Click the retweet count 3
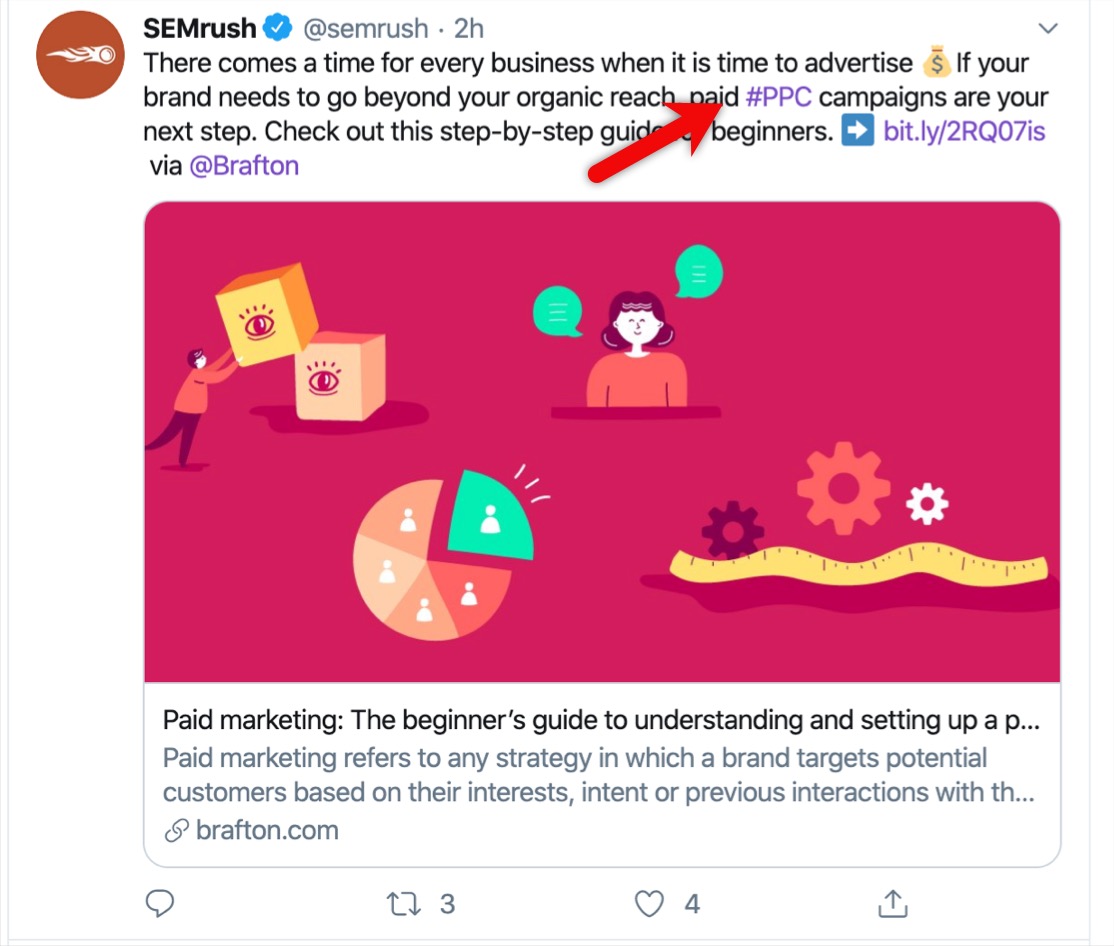This screenshot has width=1114, height=946. [x=447, y=904]
